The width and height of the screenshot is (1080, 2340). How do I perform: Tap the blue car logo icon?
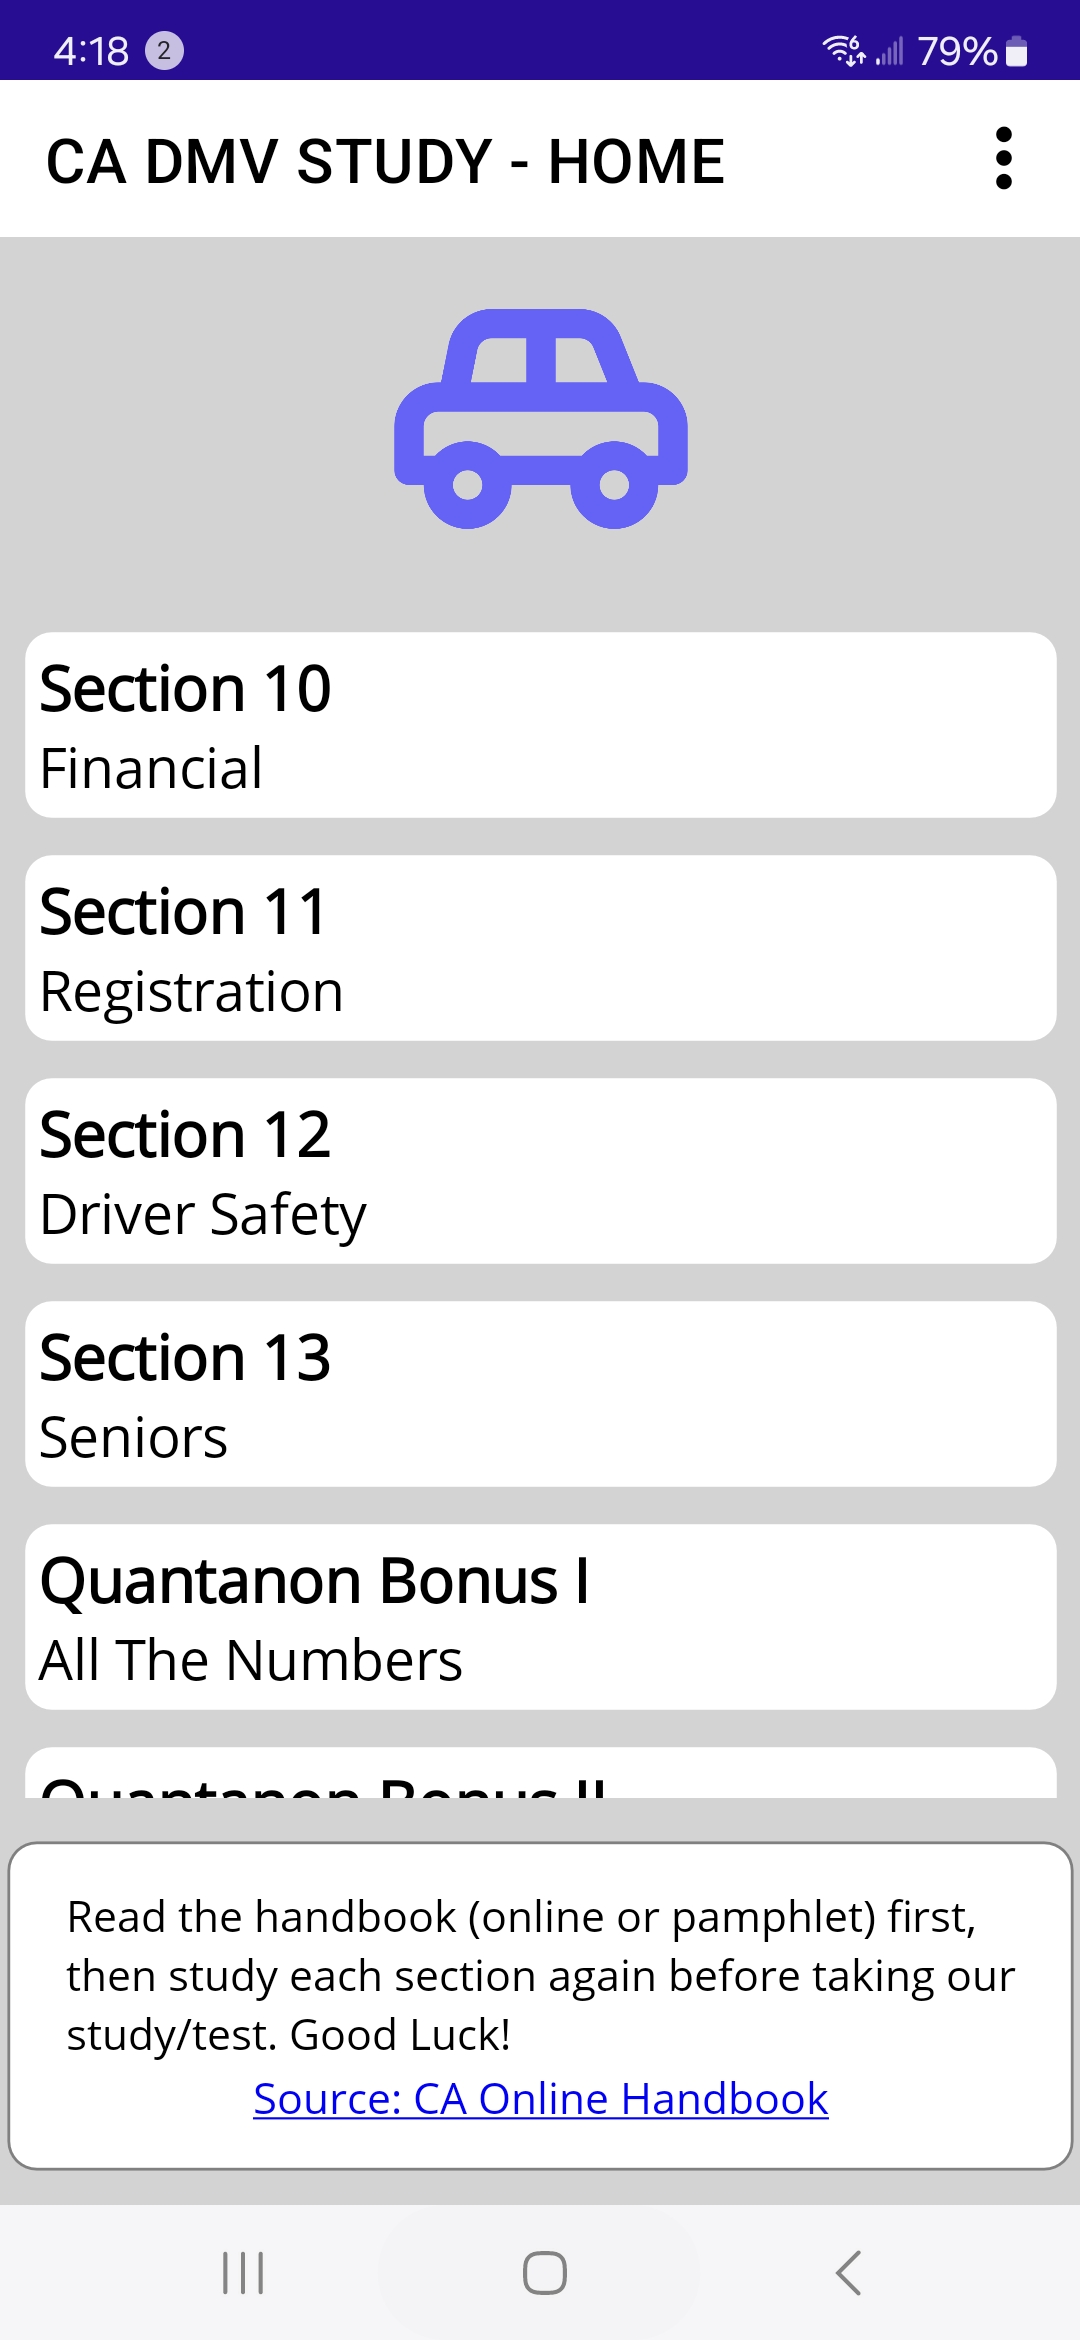[x=541, y=419]
